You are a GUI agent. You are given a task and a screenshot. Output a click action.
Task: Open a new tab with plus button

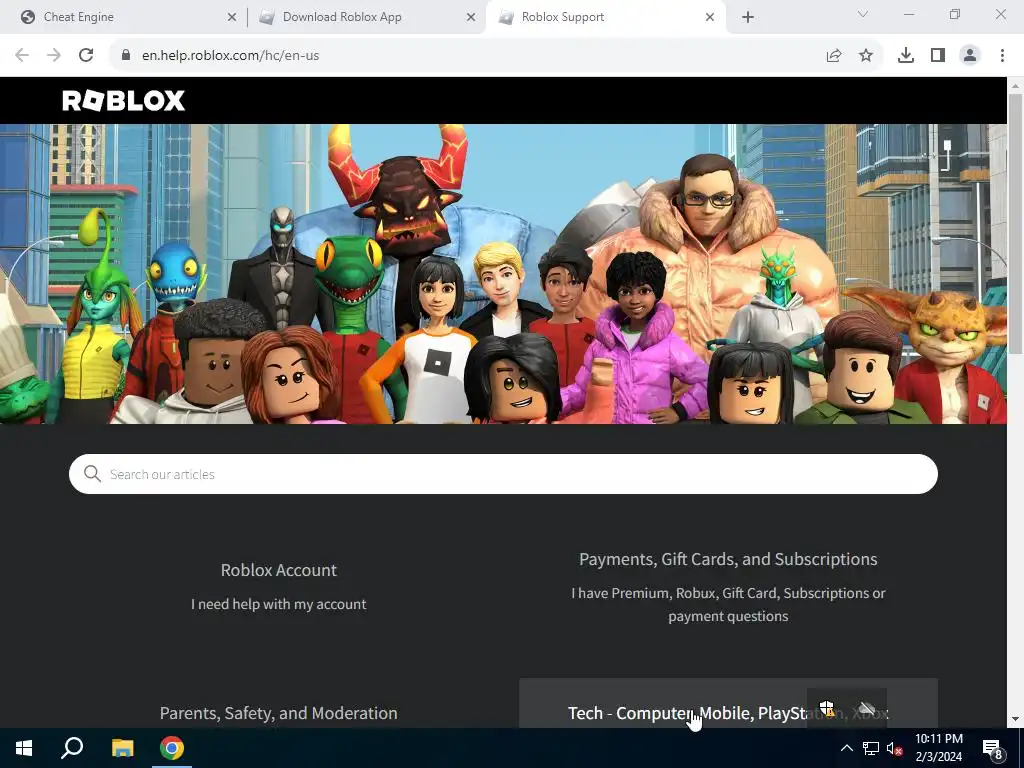pyautogui.click(x=748, y=18)
